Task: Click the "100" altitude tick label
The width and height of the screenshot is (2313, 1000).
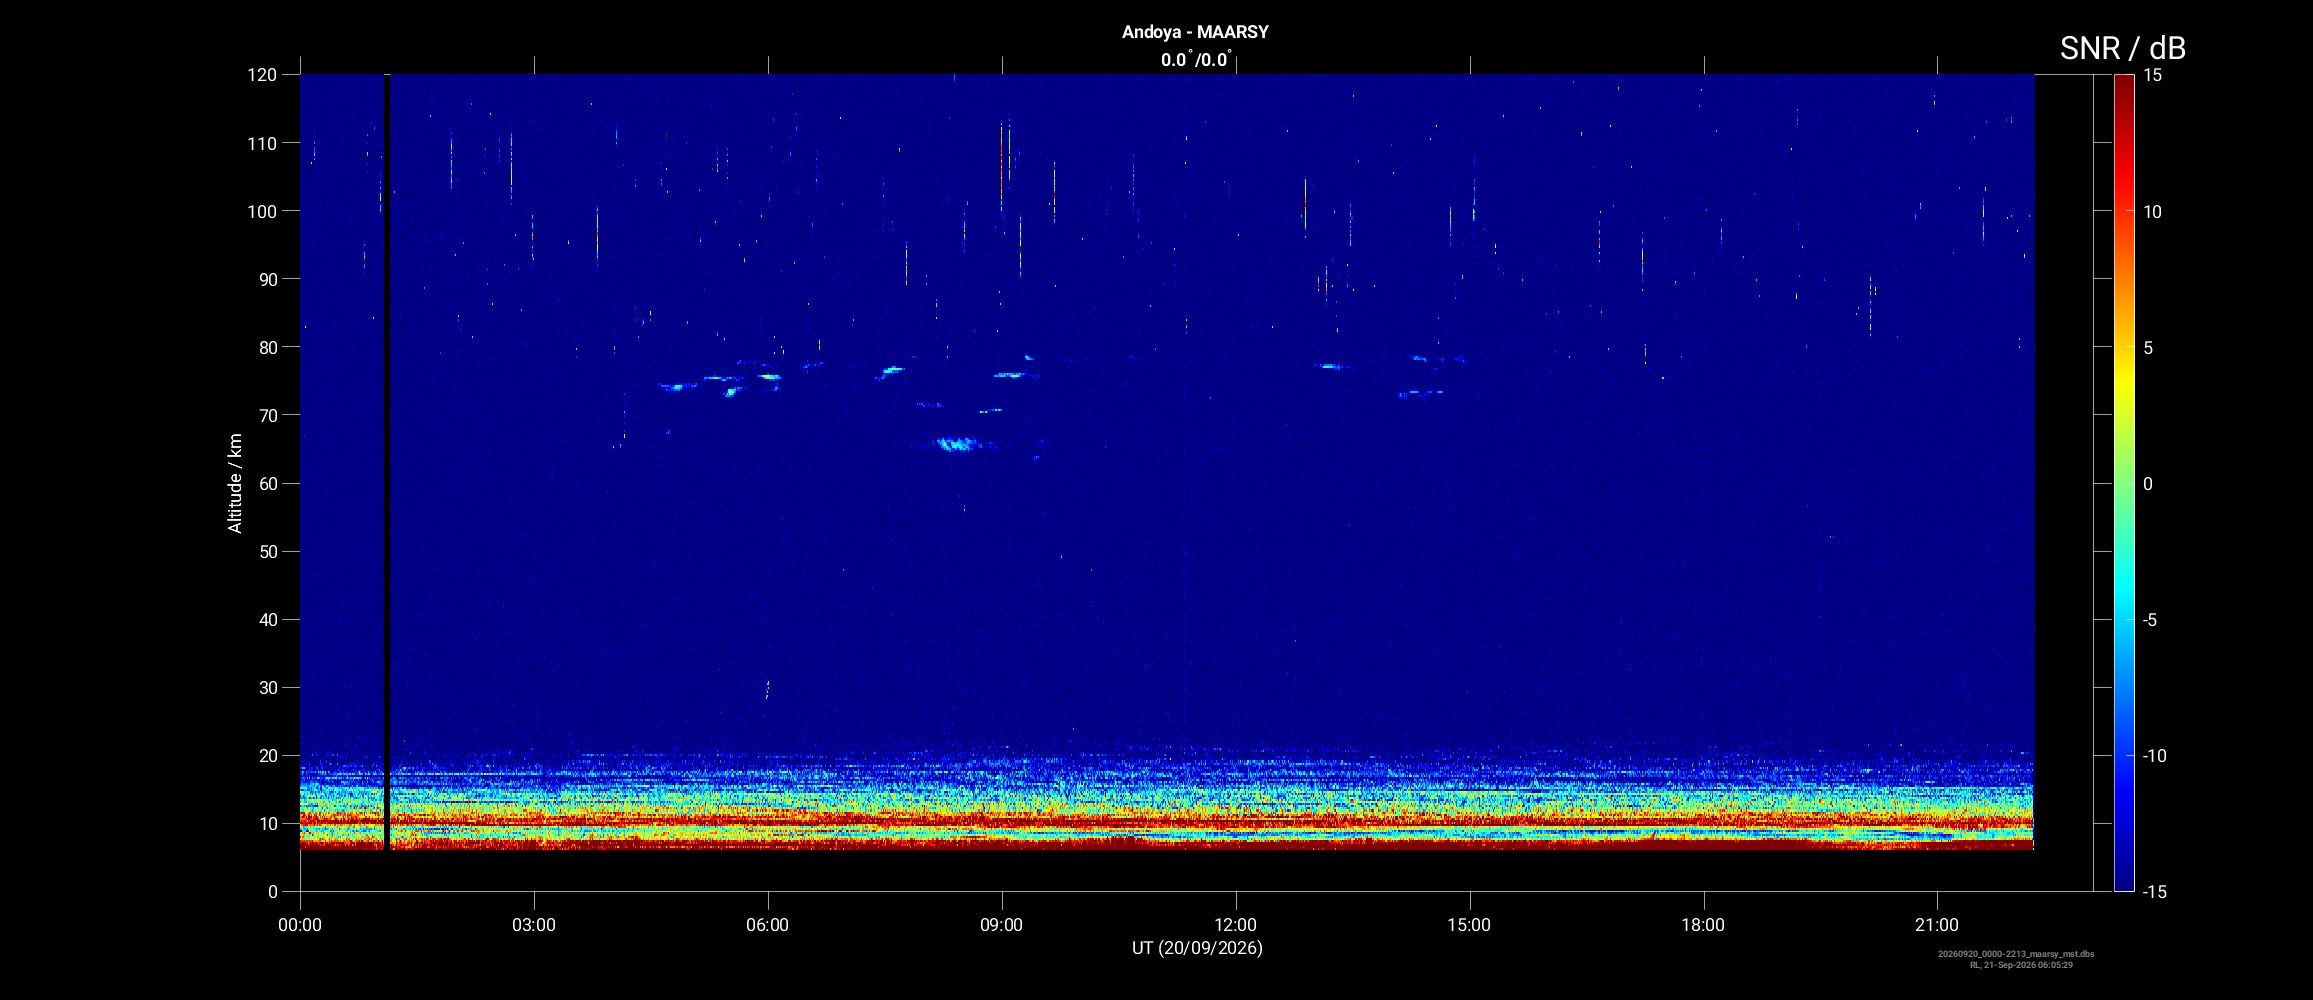Action: pyautogui.click(x=262, y=211)
